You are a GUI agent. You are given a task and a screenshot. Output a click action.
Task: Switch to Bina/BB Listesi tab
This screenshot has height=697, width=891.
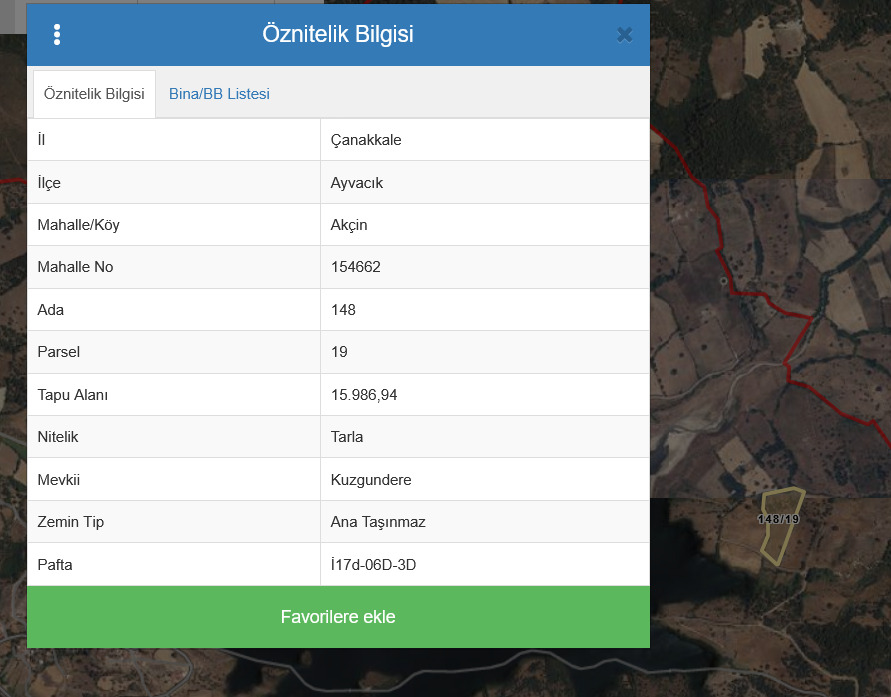click(x=219, y=94)
